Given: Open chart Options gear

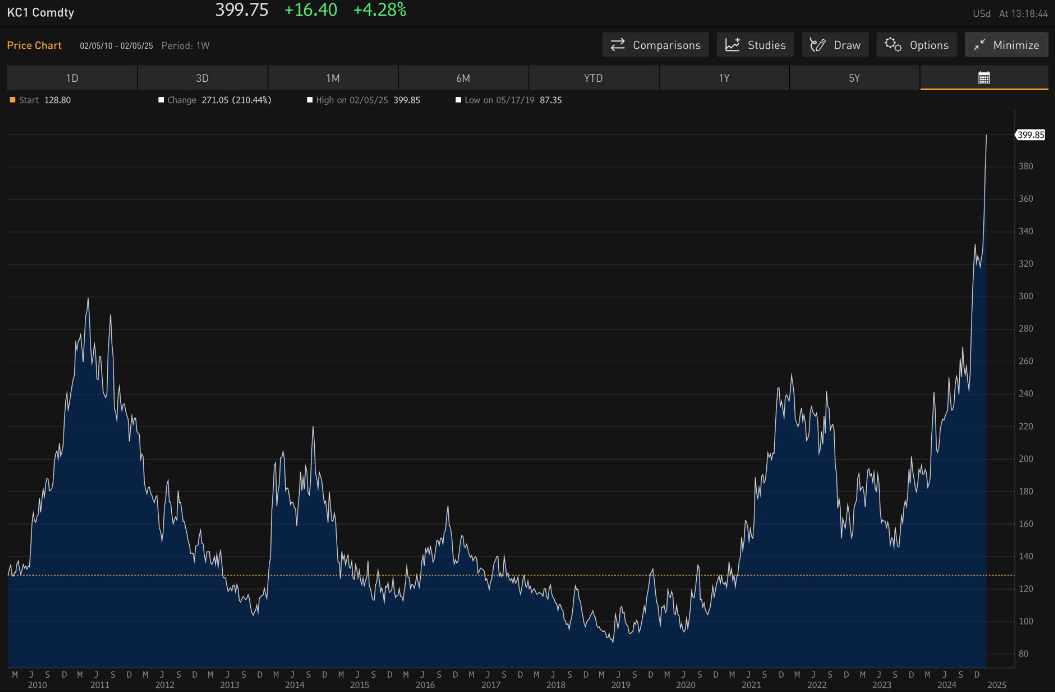Looking at the screenshot, I should pos(893,45).
